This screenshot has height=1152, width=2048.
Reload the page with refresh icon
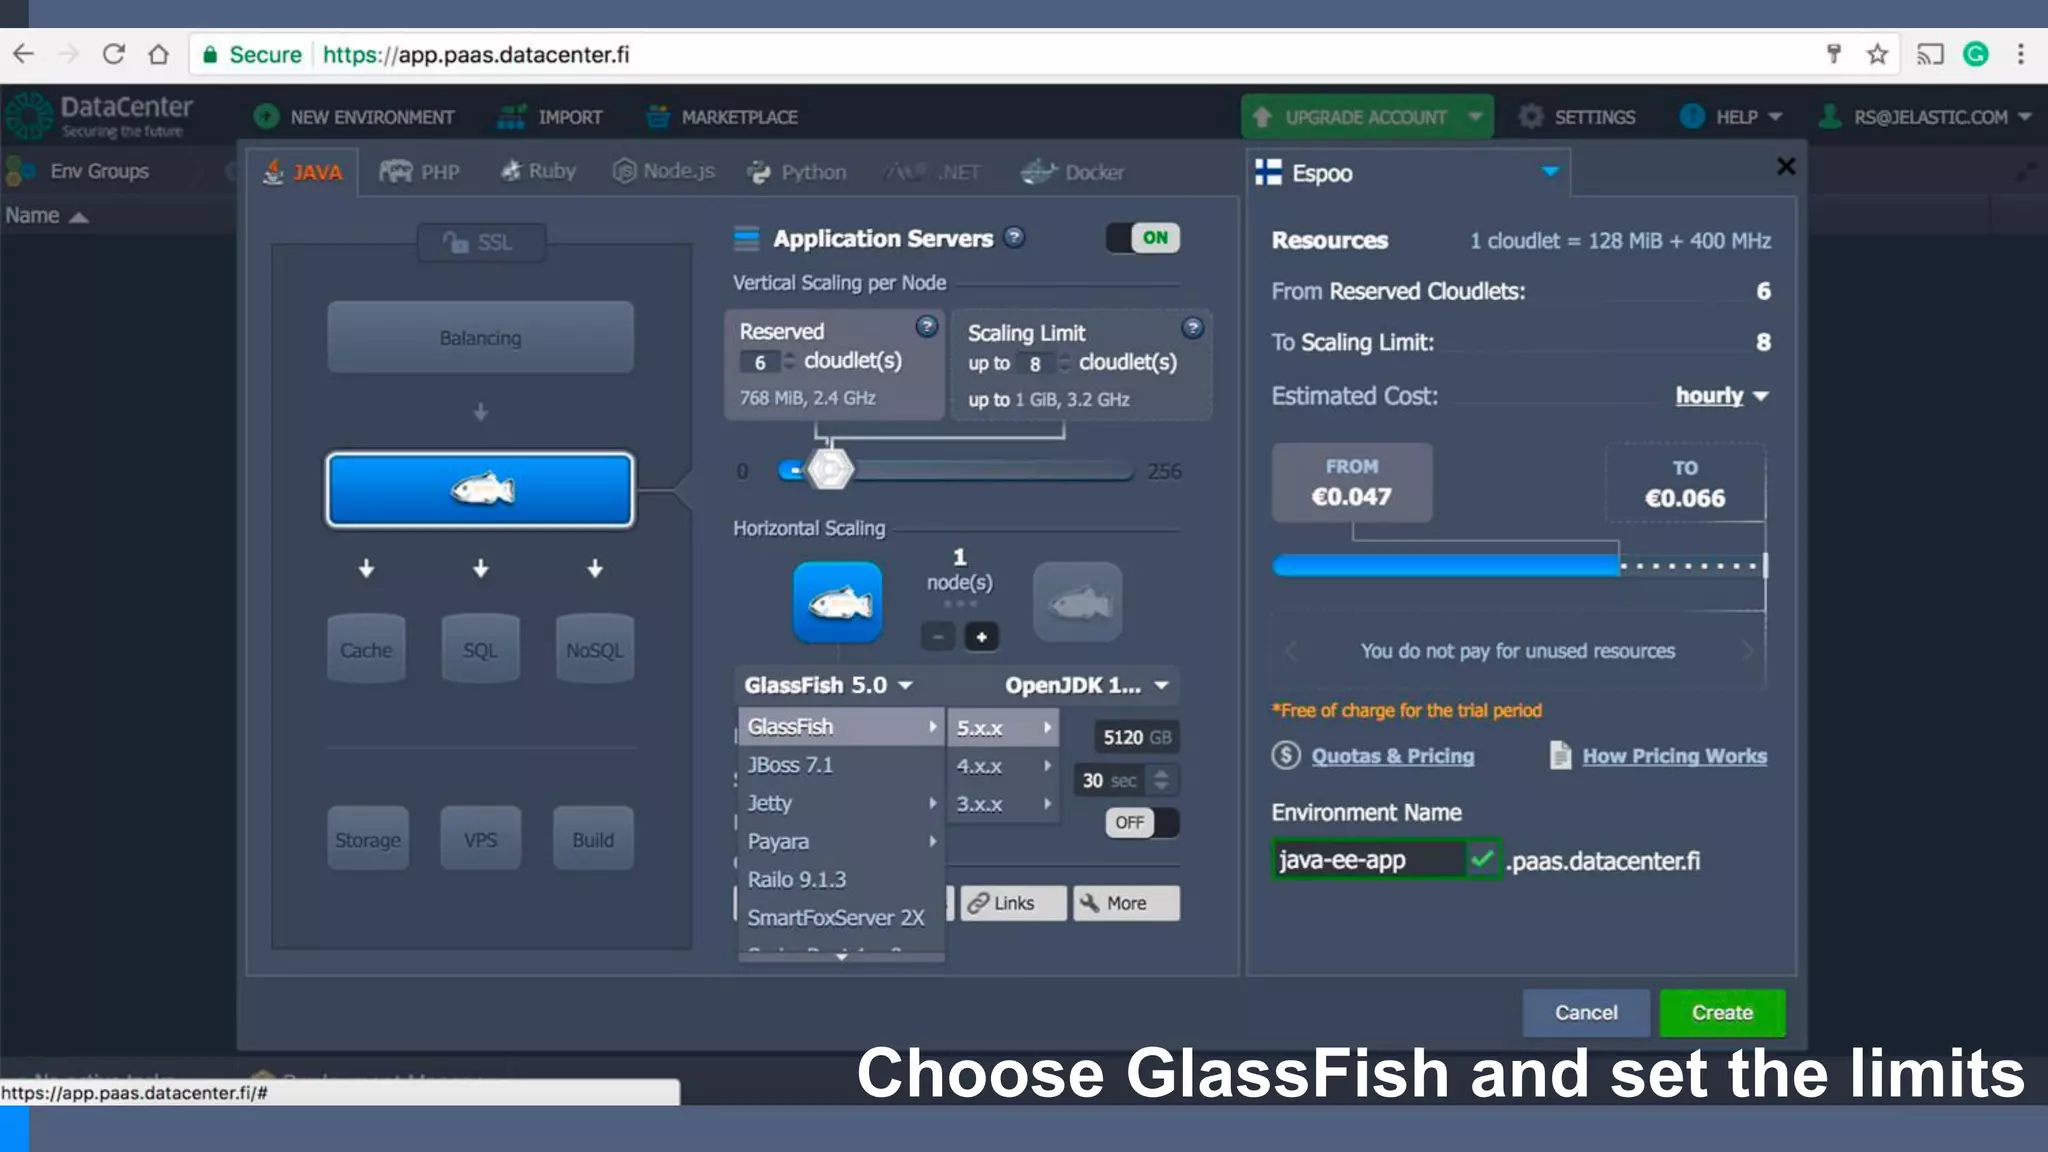point(113,54)
